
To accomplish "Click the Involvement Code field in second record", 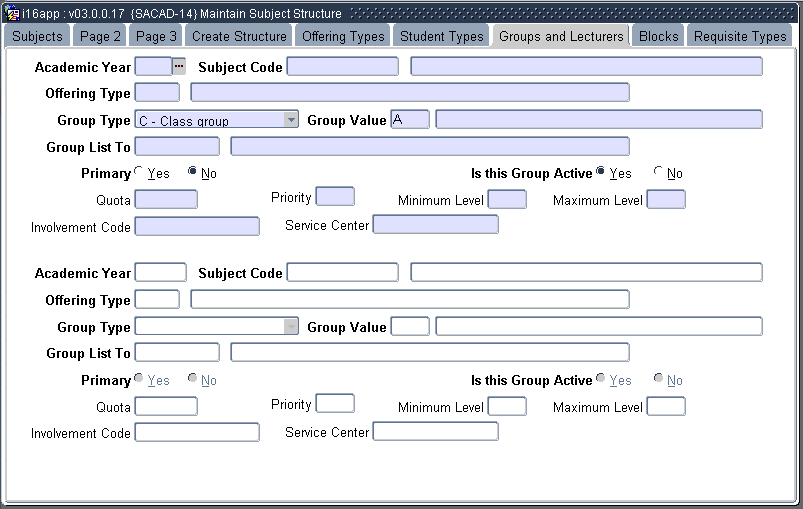I will click(197, 432).
